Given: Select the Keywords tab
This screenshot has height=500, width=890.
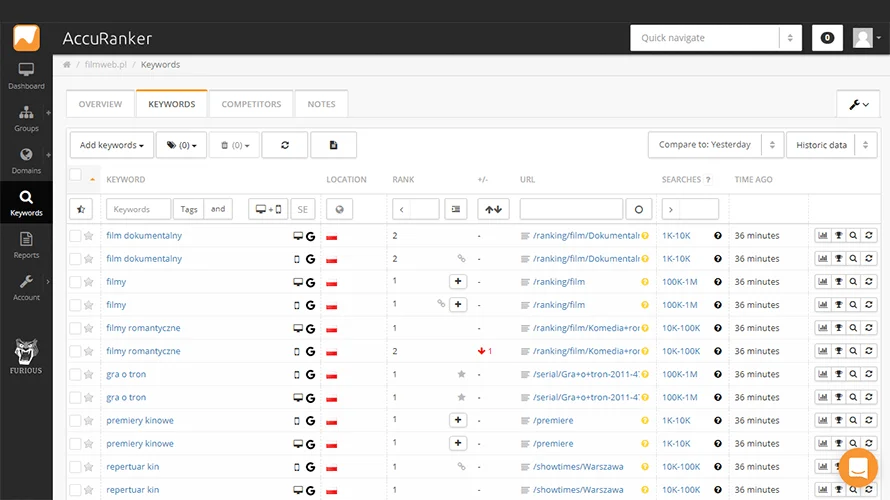Looking at the screenshot, I should 171,104.
